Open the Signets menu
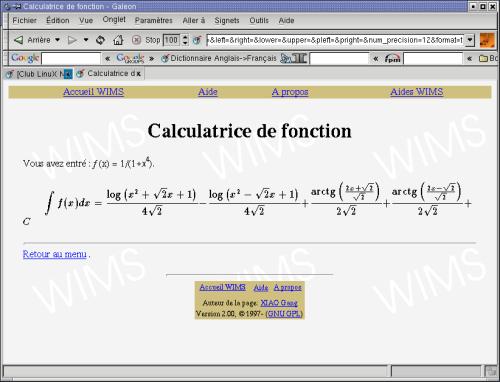Viewport: 500px width, 382px height. click(x=227, y=21)
